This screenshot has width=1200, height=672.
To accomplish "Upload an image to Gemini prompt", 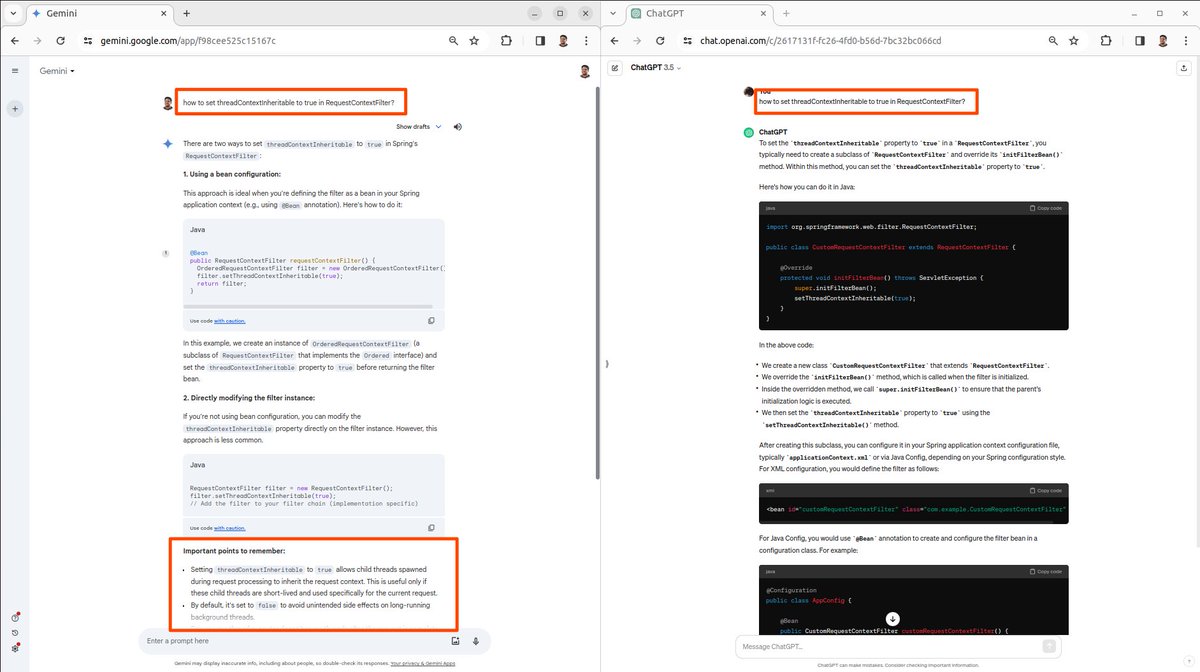I will 455,641.
